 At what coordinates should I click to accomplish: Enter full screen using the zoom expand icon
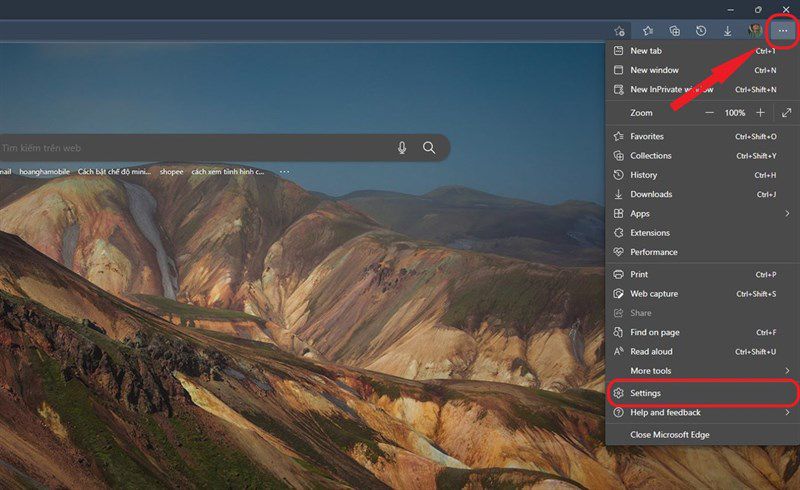coord(787,112)
